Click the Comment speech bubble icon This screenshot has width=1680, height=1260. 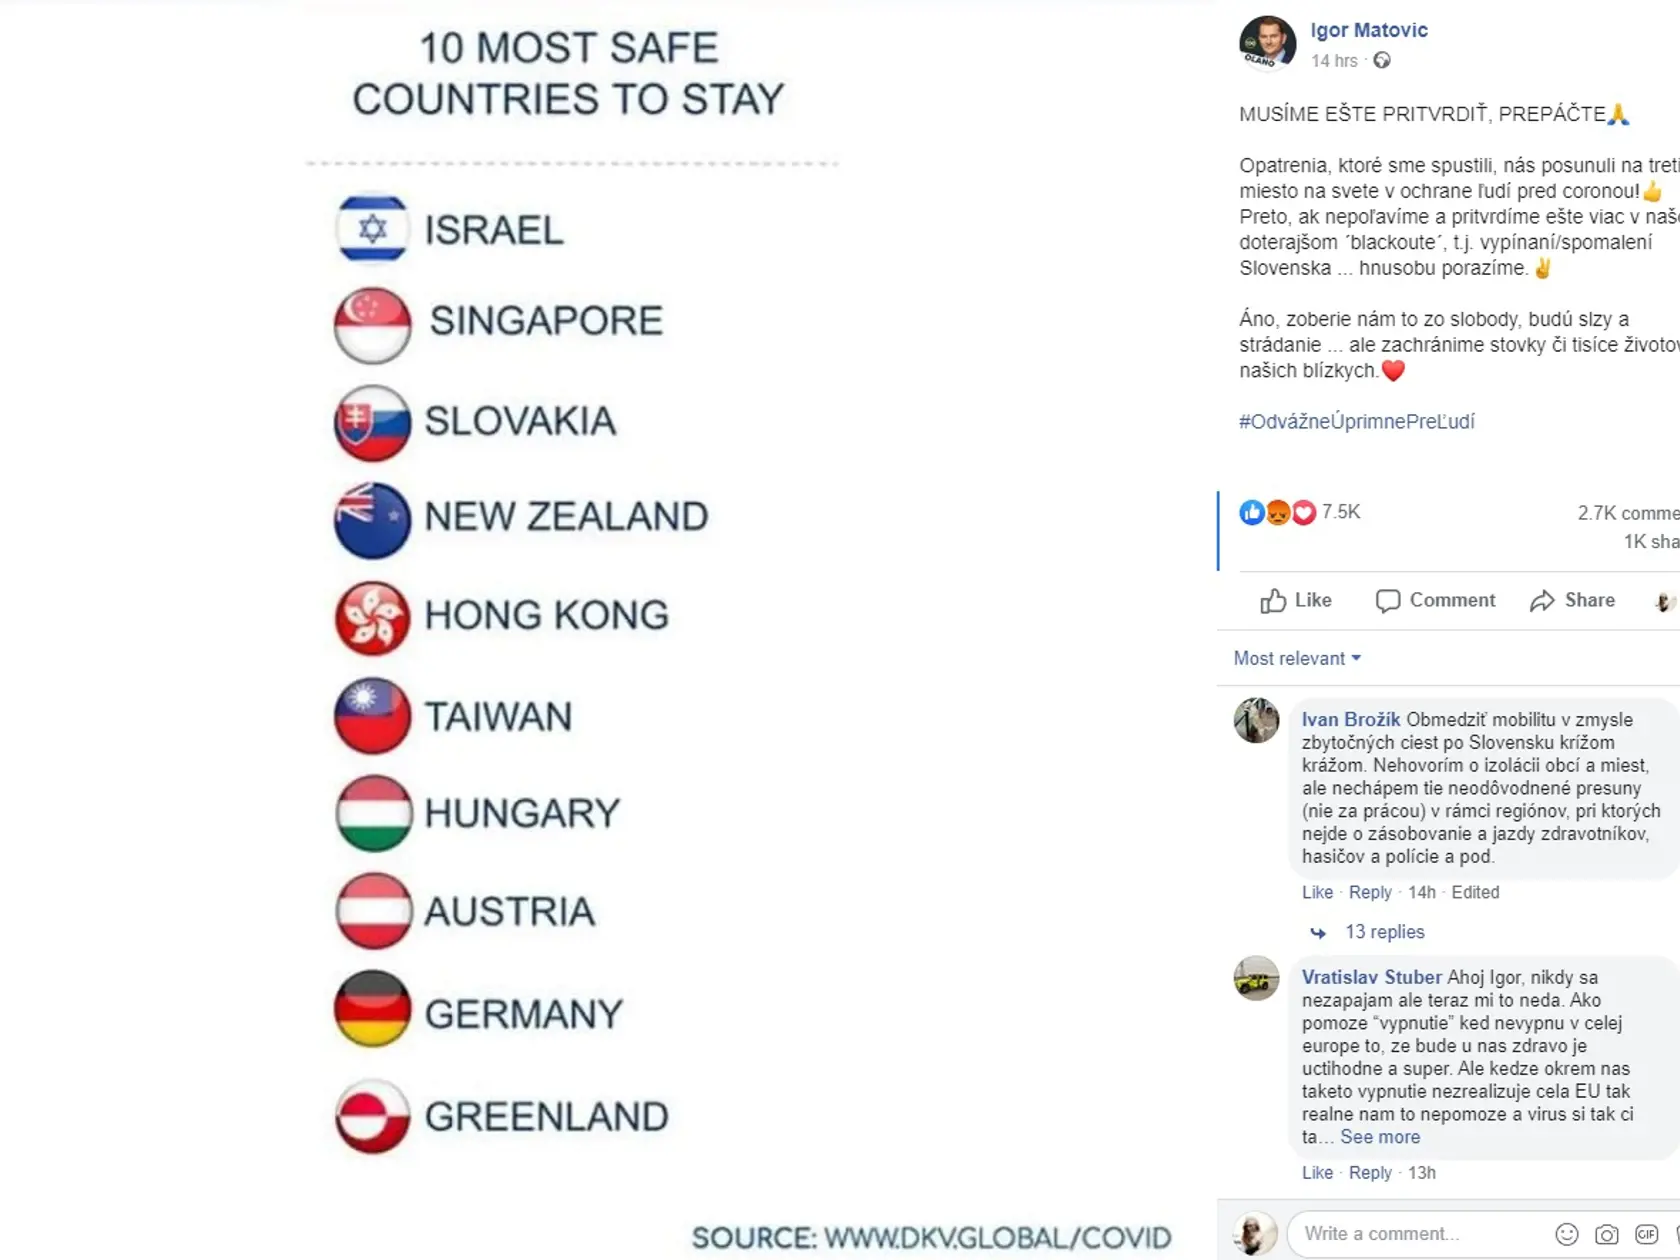[1387, 601]
